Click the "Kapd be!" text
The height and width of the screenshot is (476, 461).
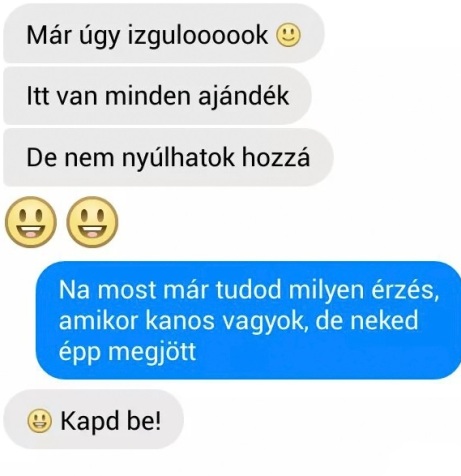point(111,421)
